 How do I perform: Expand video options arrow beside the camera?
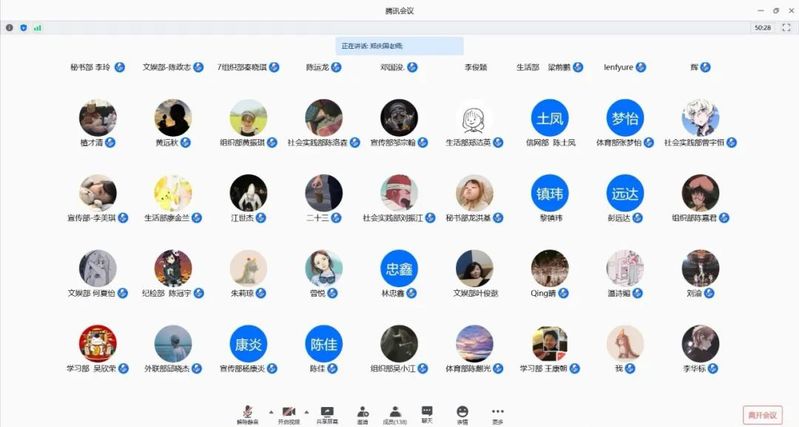pyautogui.click(x=306, y=411)
